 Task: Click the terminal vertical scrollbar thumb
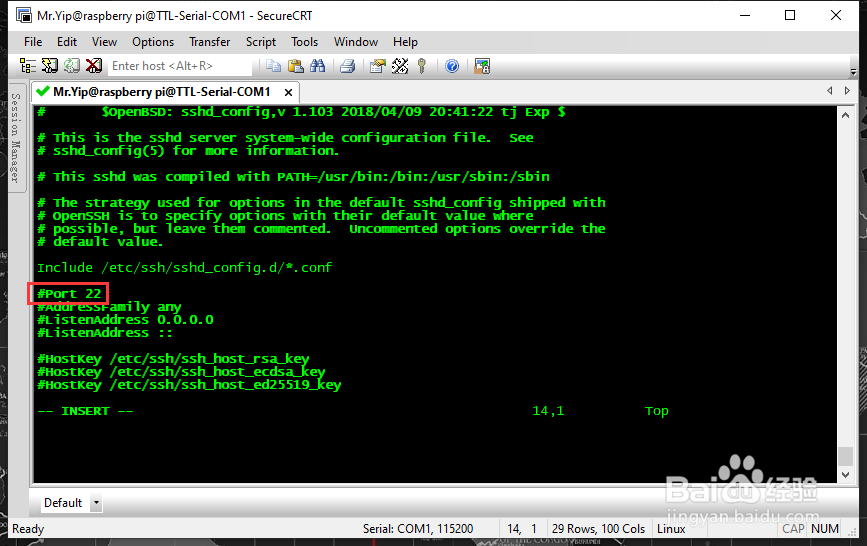pyautogui.click(x=845, y=457)
